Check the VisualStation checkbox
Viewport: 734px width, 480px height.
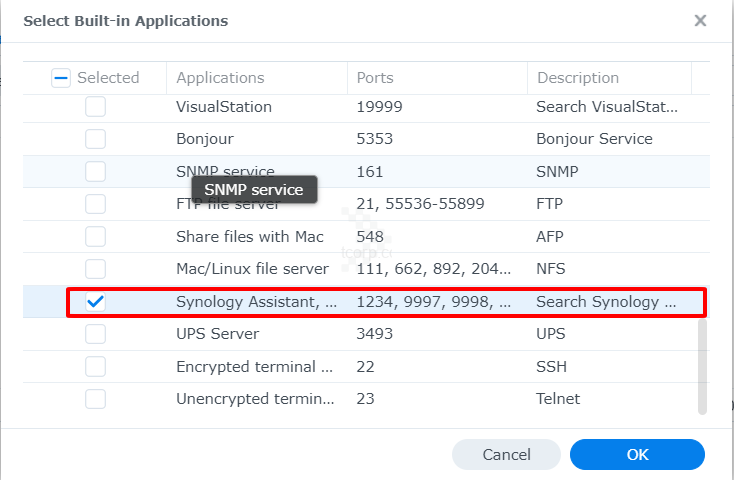[95, 106]
